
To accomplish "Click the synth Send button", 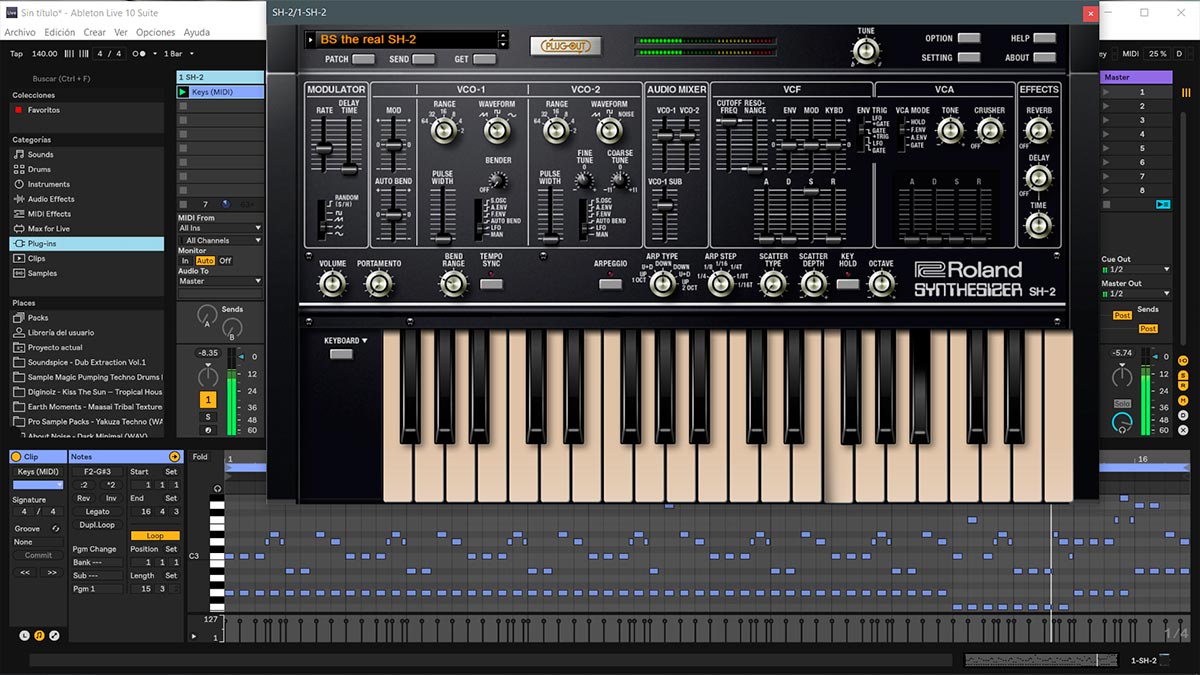I will click(x=425, y=60).
